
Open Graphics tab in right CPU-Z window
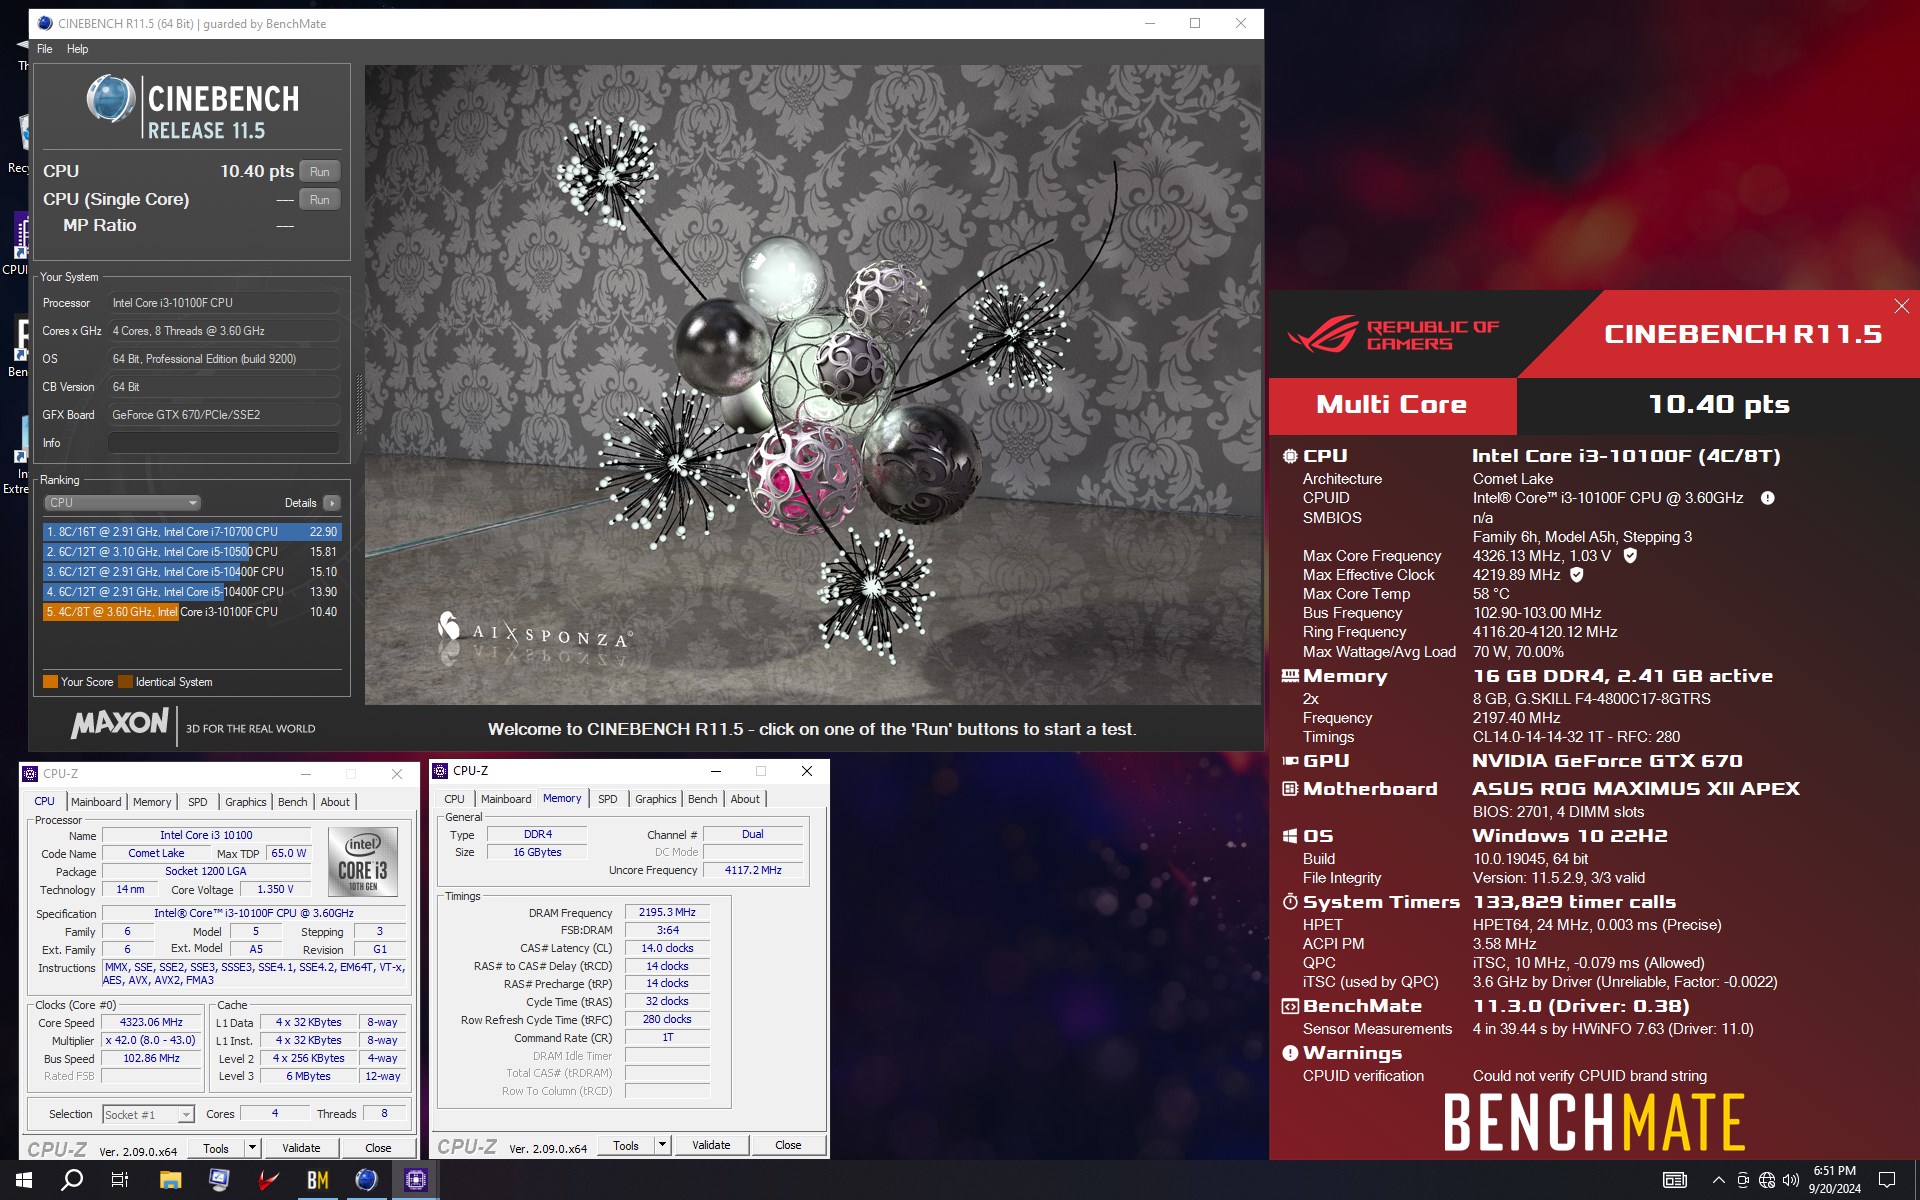(656, 799)
